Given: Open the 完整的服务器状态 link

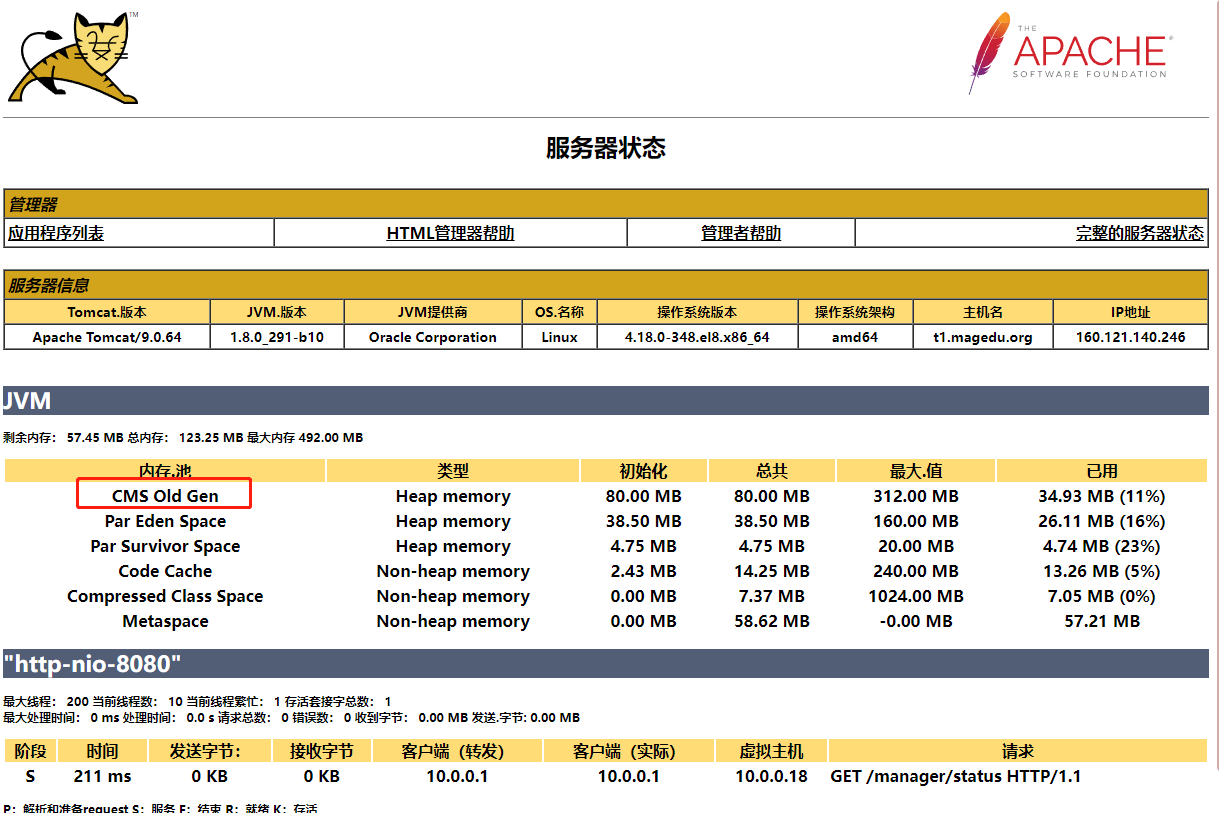Looking at the screenshot, I should tap(1140, 233).
